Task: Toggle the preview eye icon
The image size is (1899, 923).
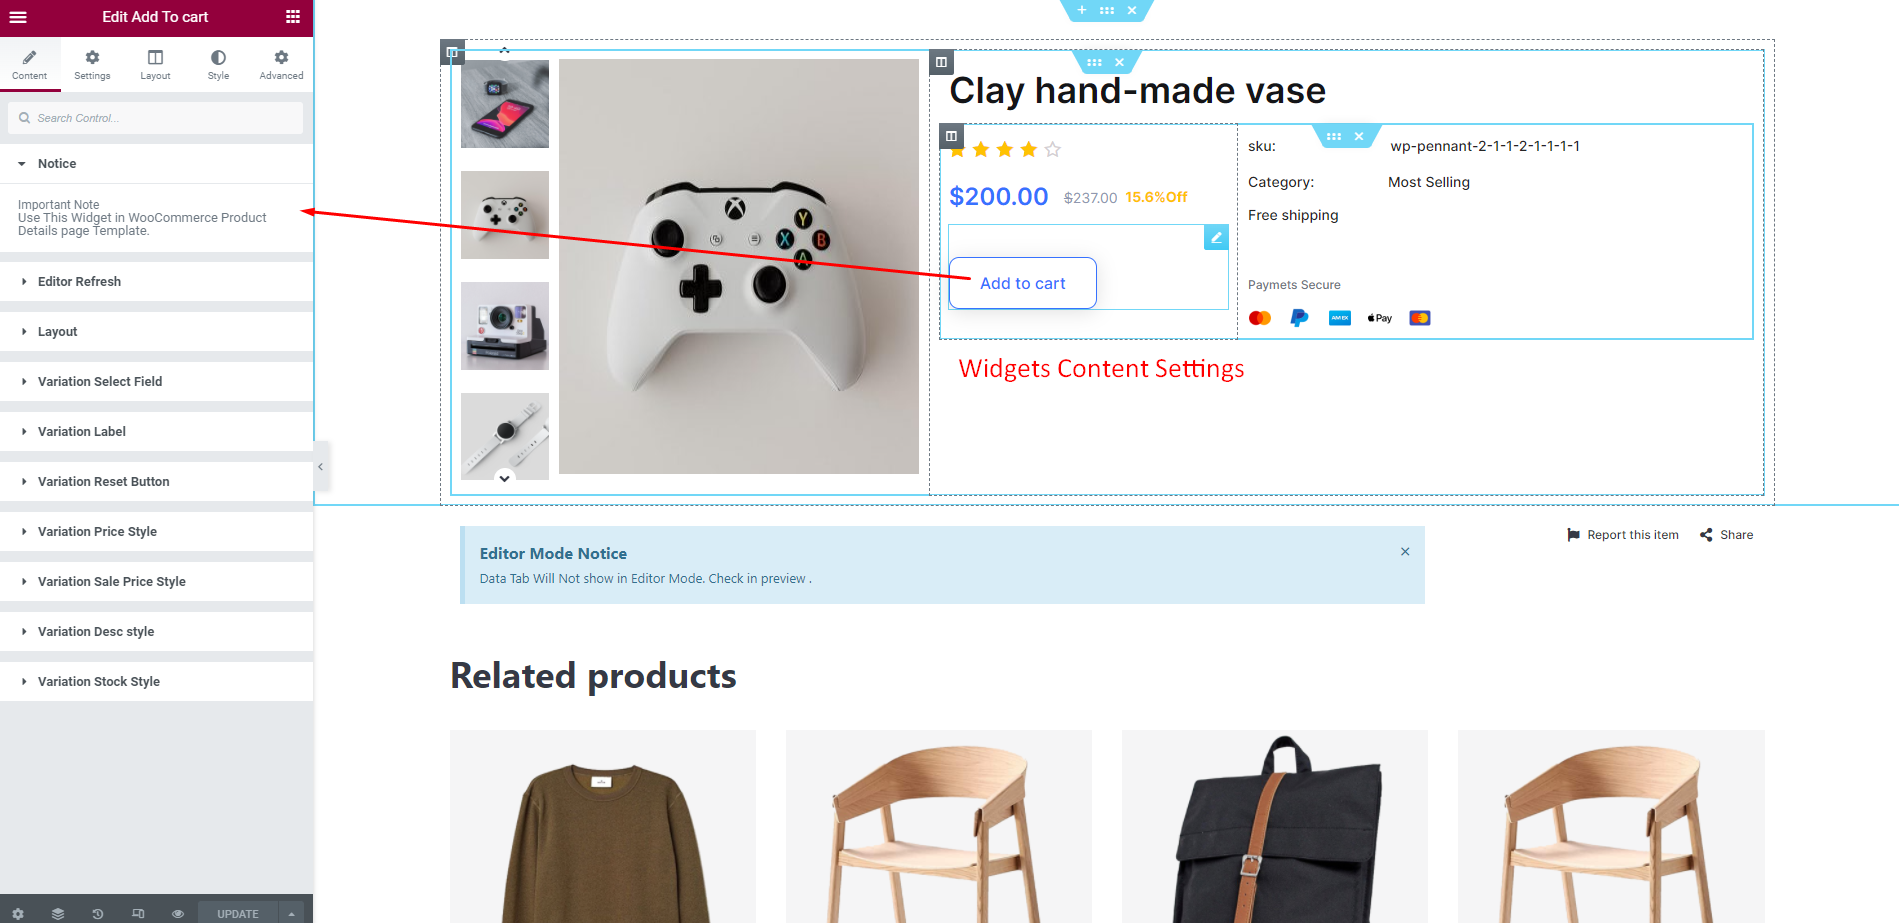Action: click(178, 914)
